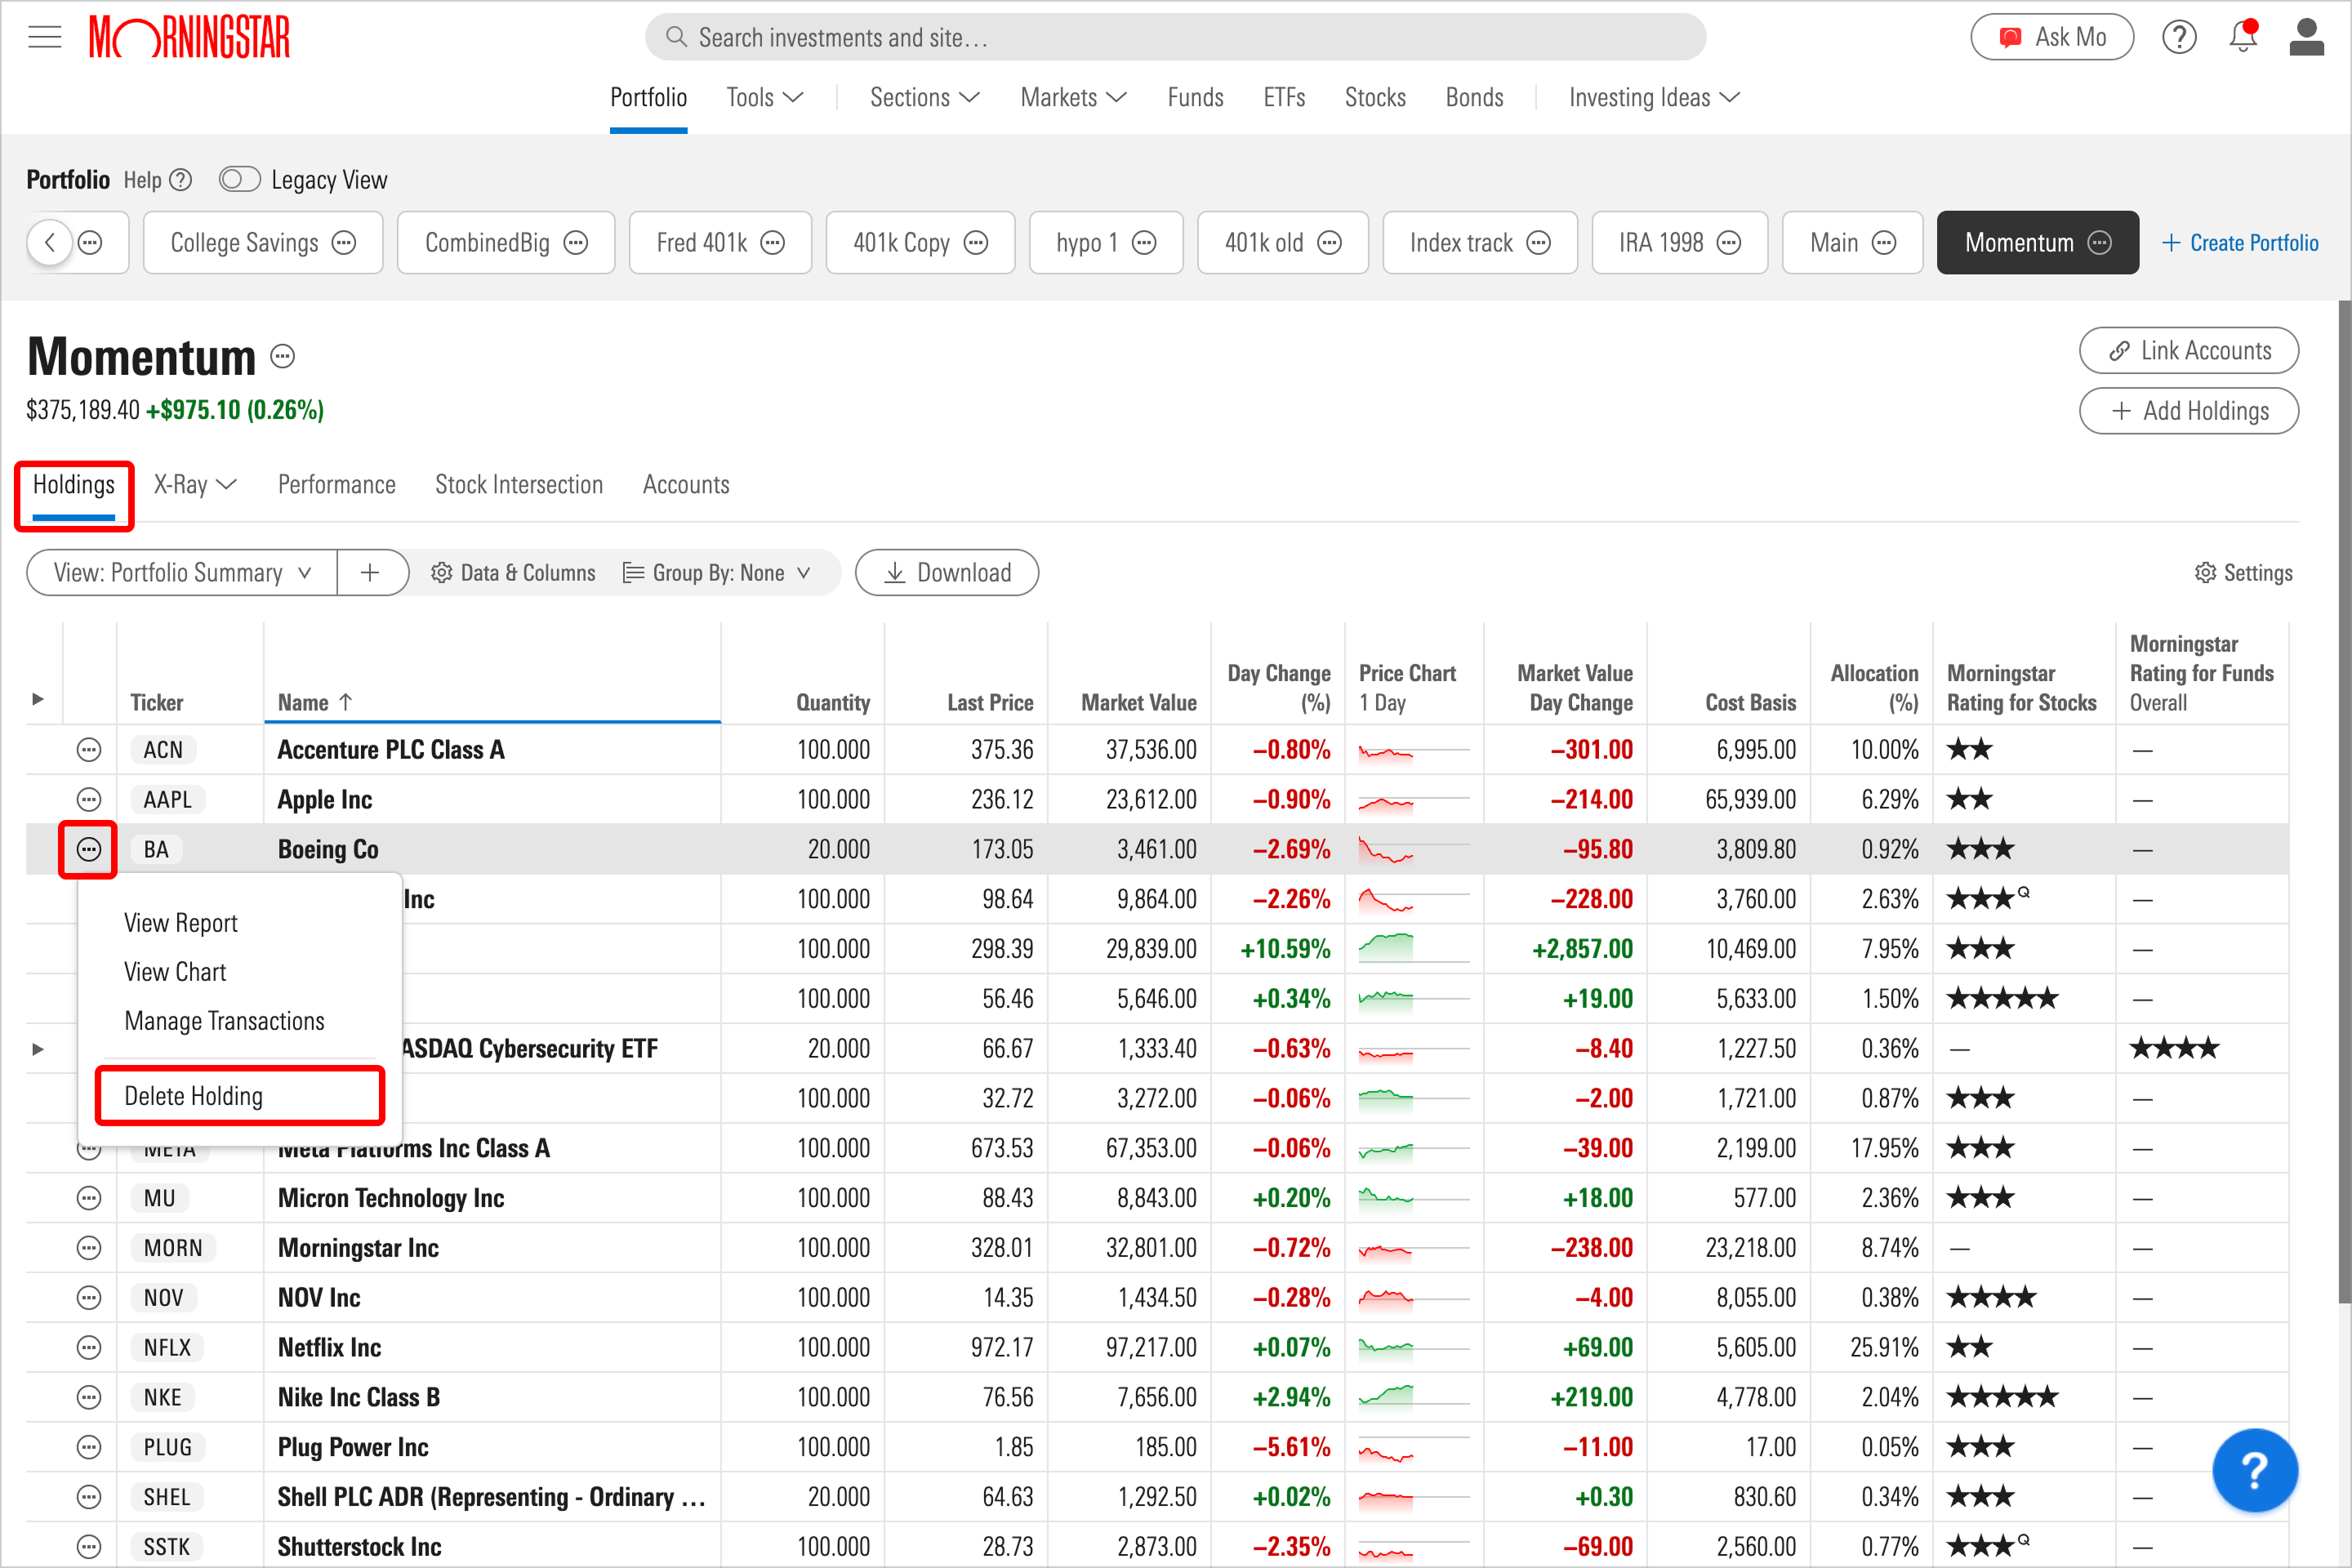
Task: Open options icon beside Momentum title
Action: (283, 356)
